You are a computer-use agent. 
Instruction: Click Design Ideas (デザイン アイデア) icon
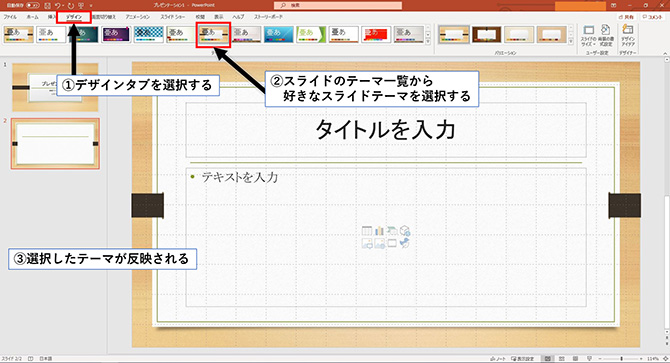click(x=628, y=36)
